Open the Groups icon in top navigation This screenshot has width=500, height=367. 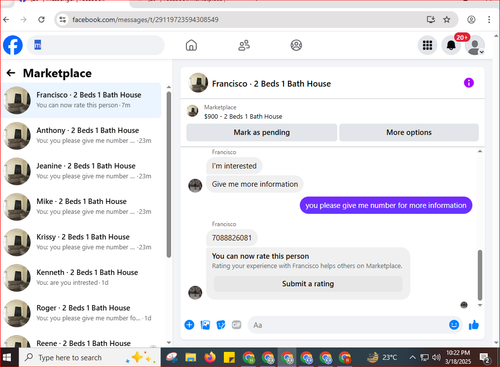296,45
